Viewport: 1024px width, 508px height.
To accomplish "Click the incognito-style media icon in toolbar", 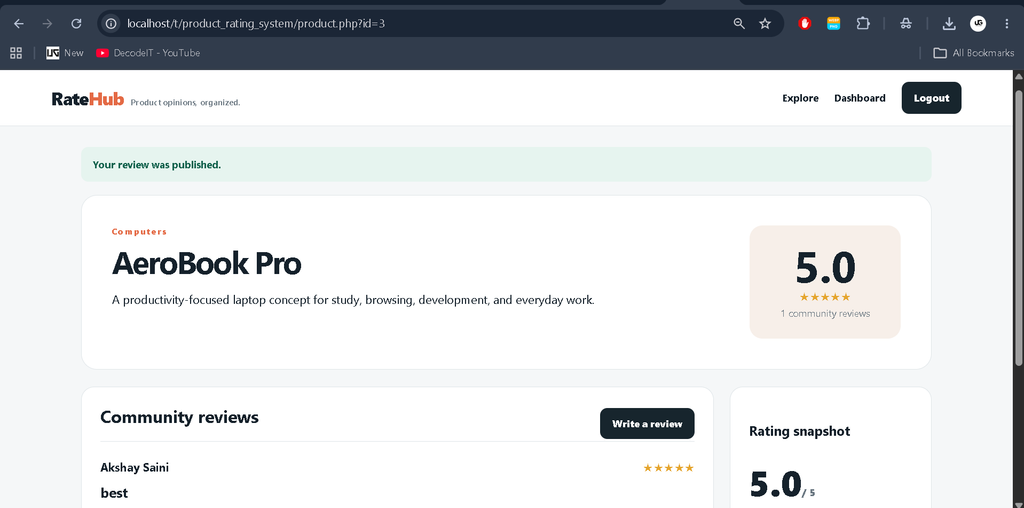I will [905, 24].
